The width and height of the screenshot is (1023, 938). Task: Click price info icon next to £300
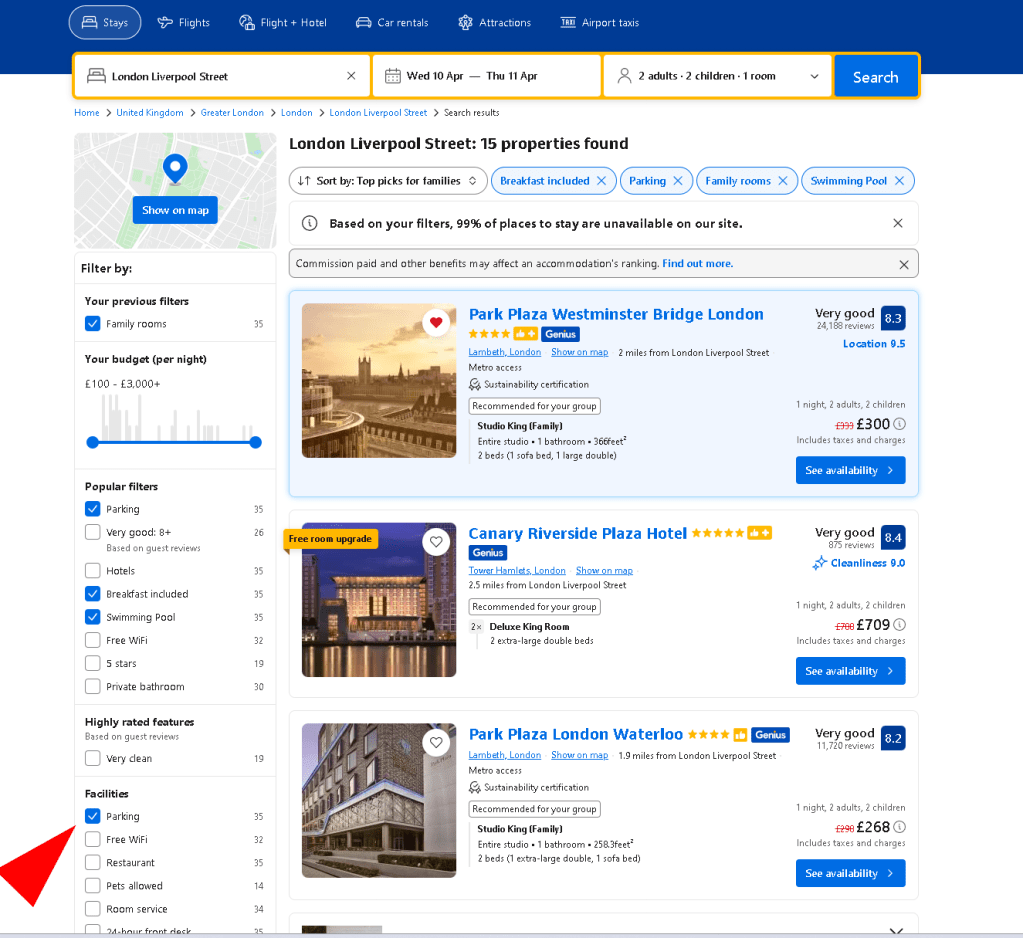click(x=900, y=424)
